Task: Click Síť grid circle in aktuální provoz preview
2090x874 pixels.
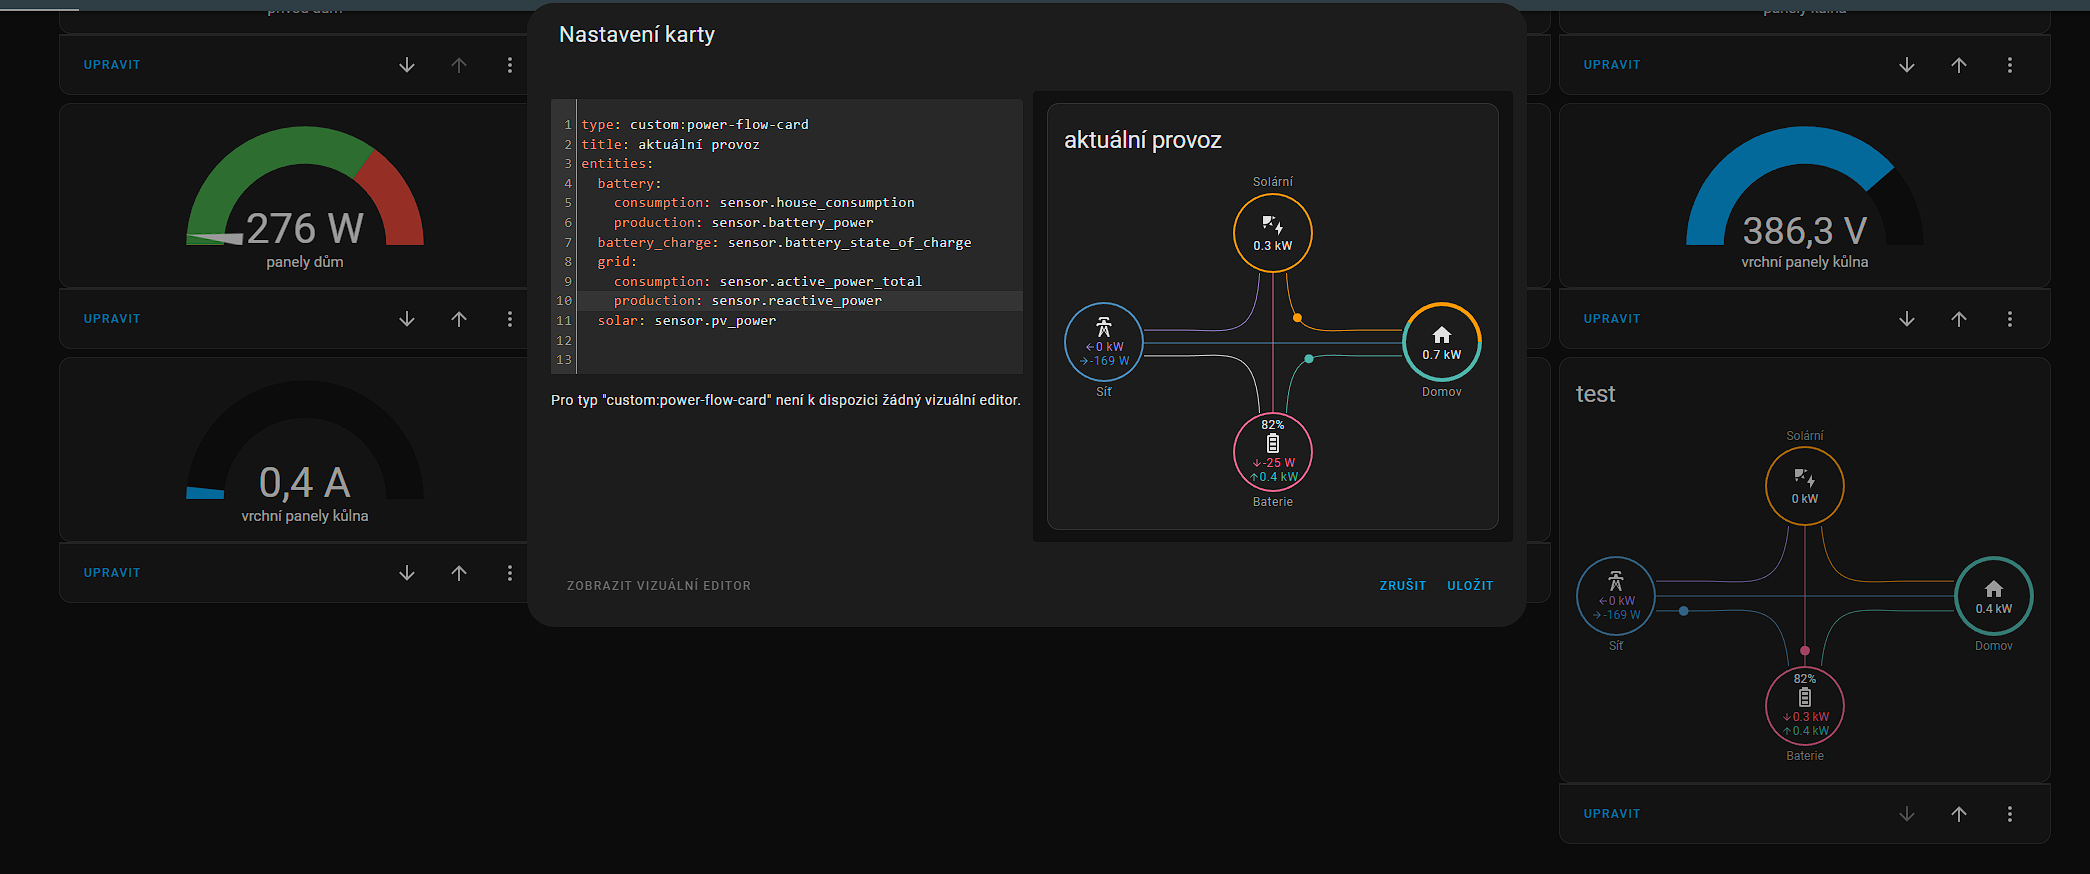Action: (x=1104, y=342)
